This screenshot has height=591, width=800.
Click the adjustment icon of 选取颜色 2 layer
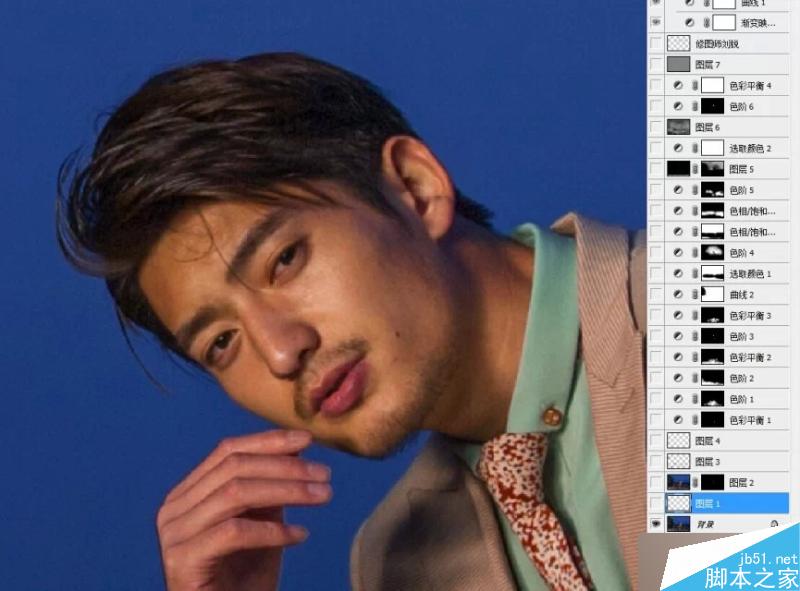[x=678, y=148]
